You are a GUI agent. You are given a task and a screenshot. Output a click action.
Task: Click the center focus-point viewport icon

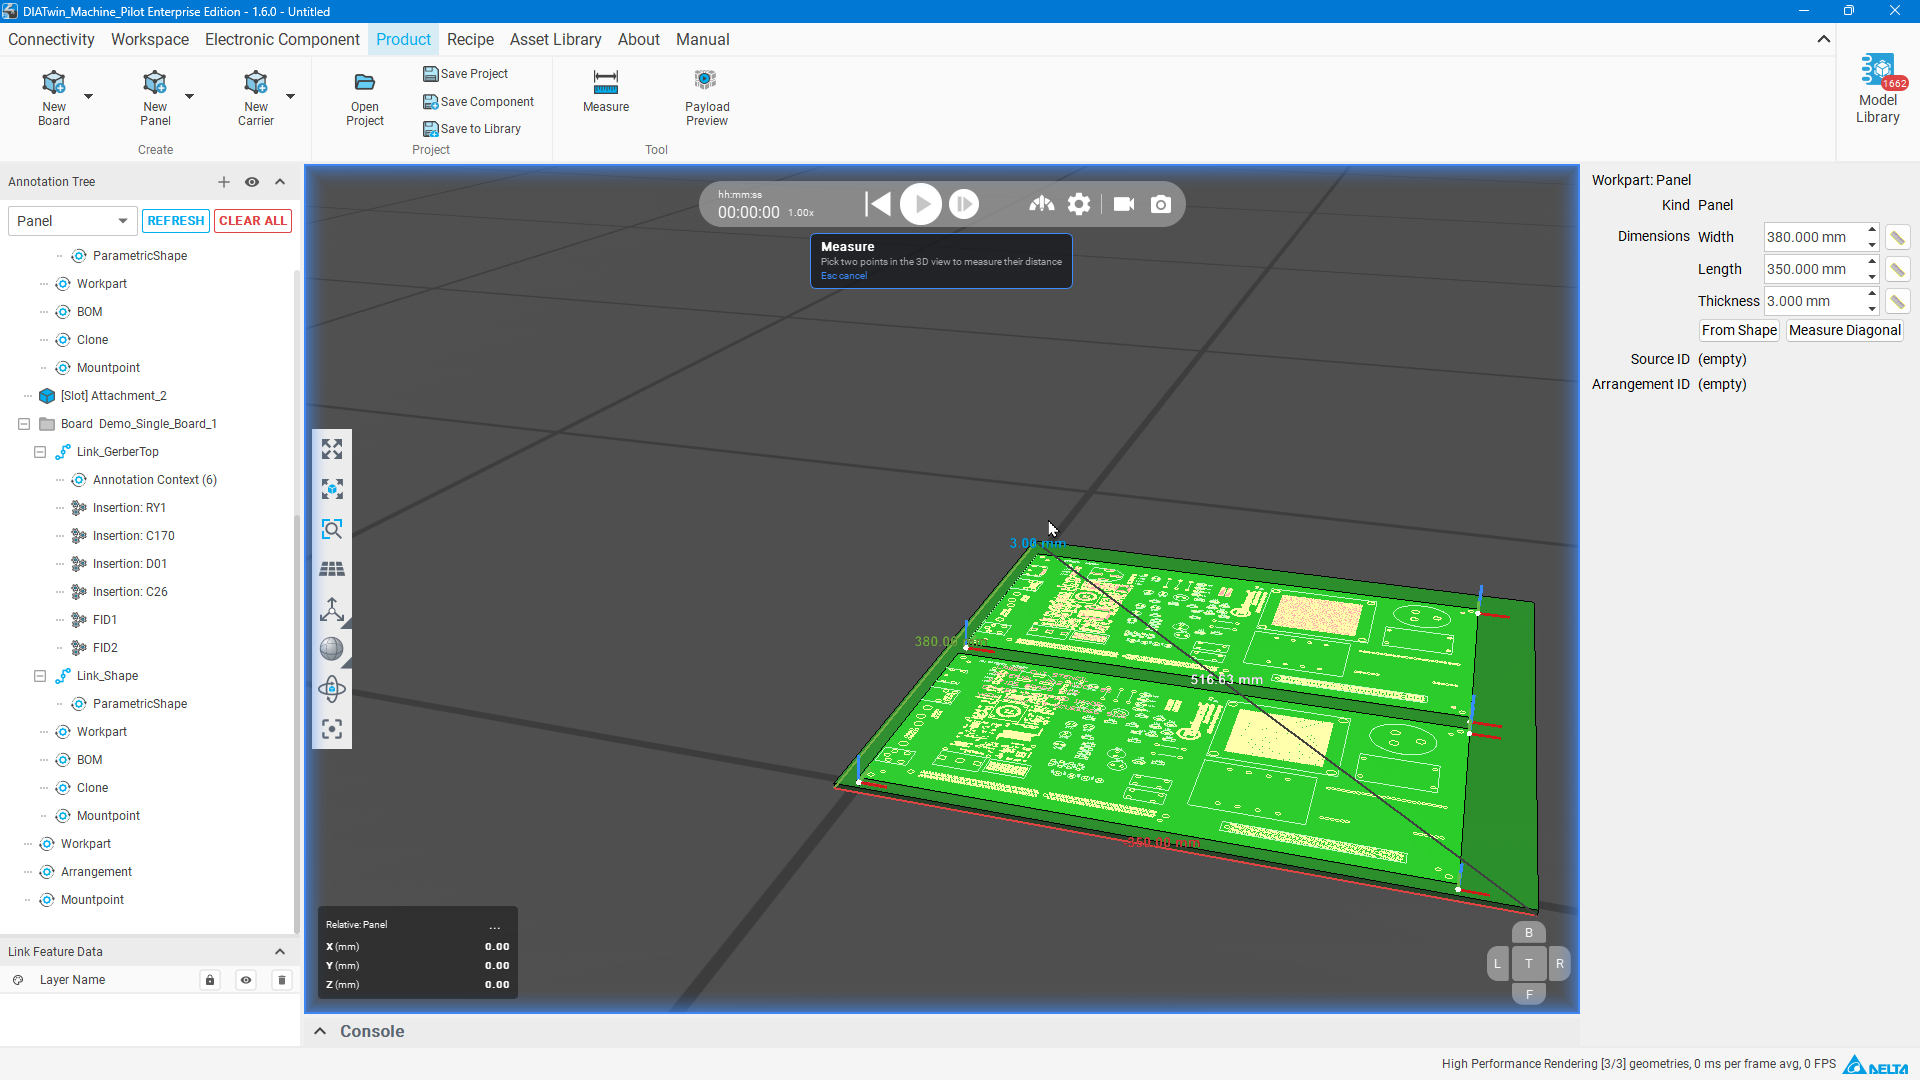click(332, 729)
